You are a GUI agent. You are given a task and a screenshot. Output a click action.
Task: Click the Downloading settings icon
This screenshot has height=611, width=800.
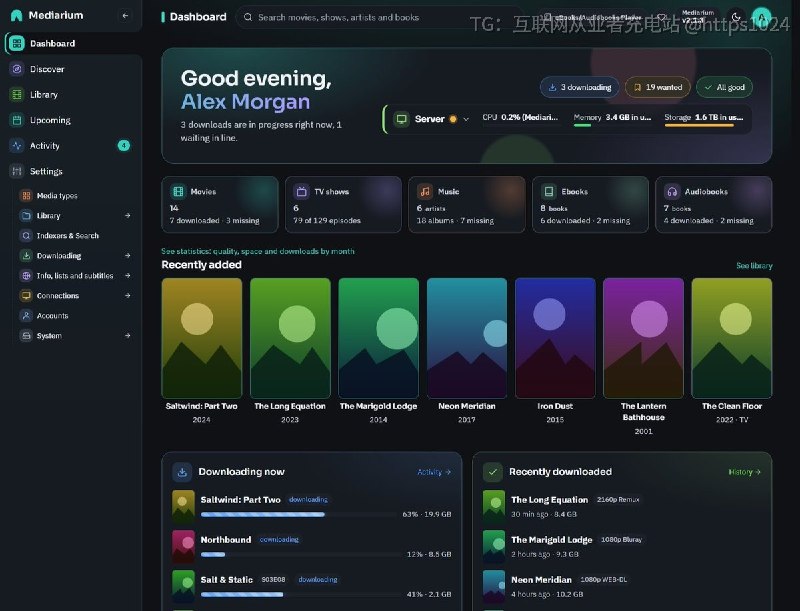[x=26, y=256]
